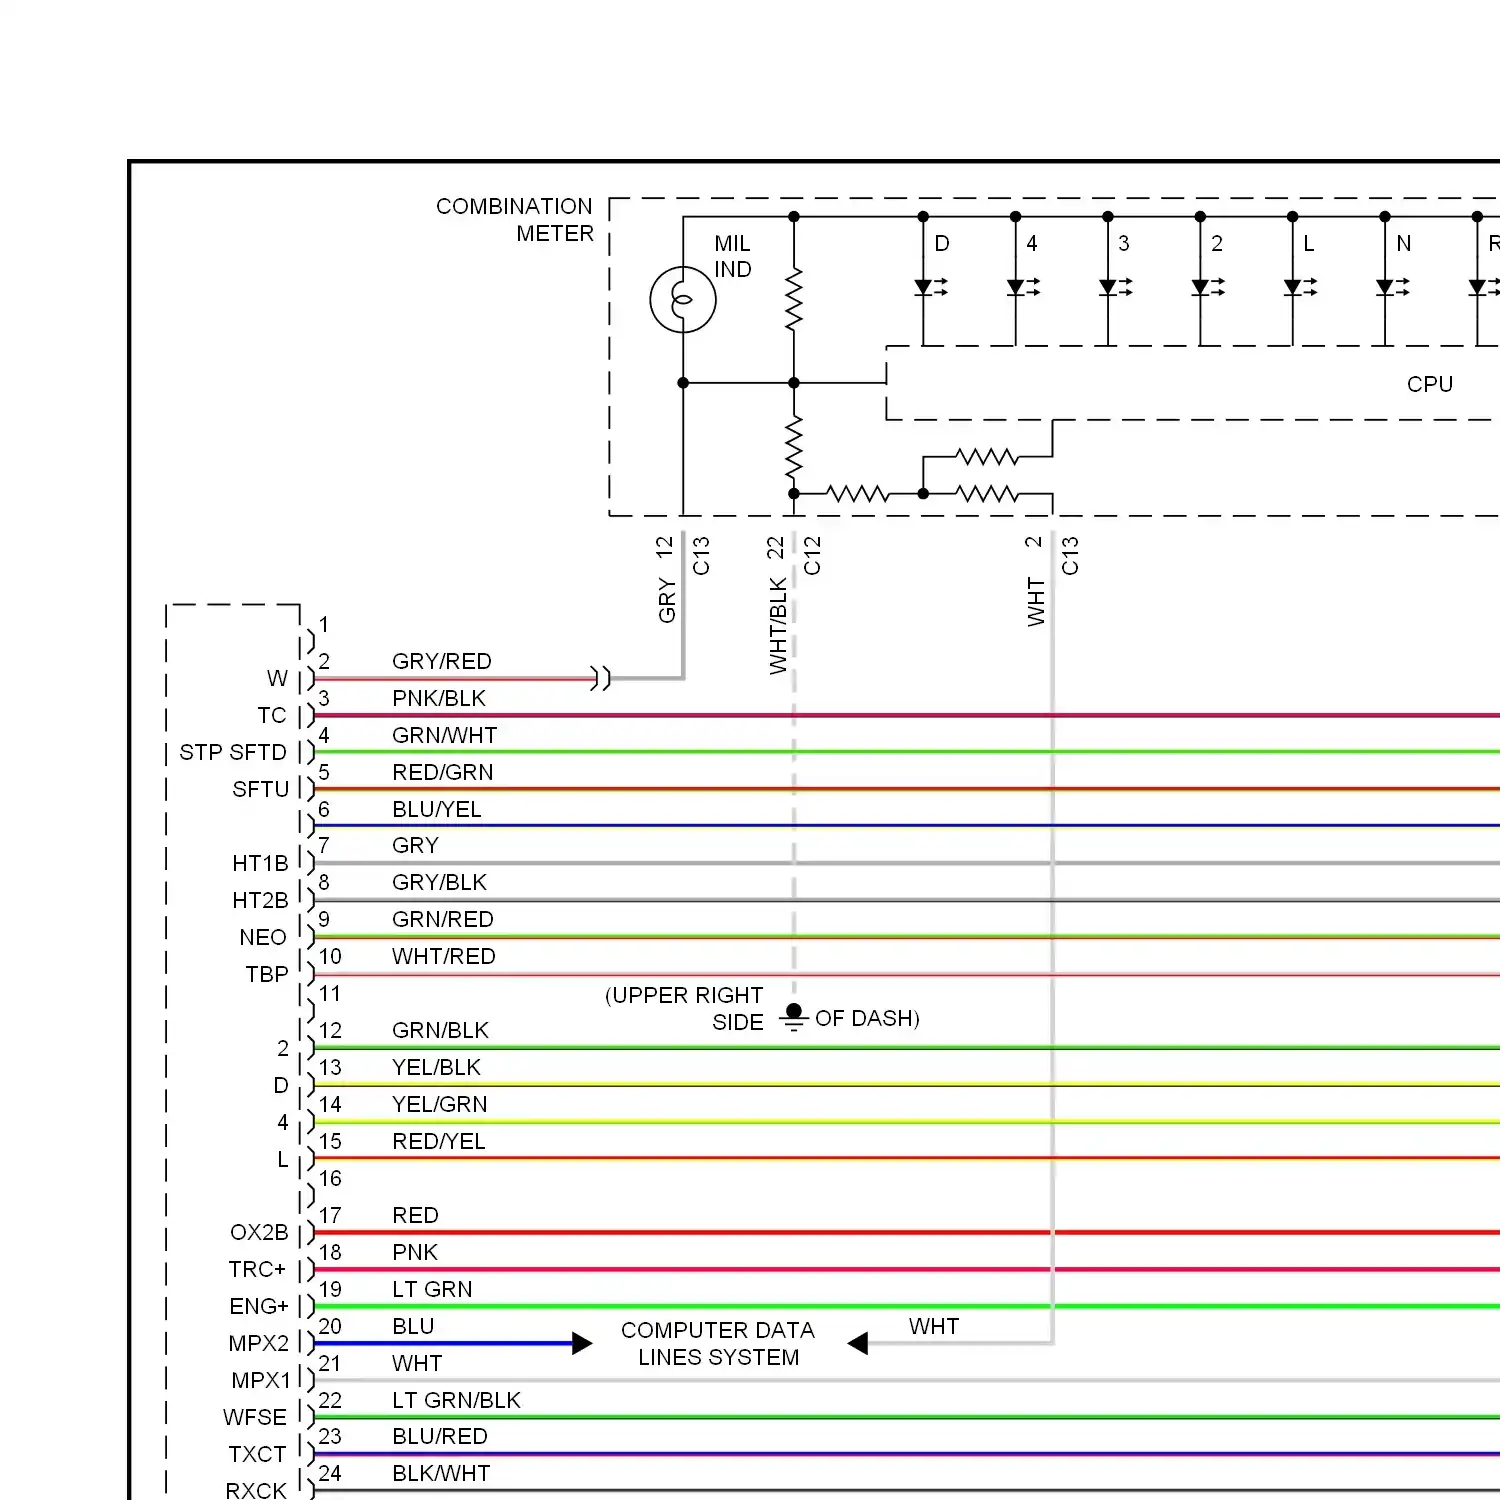Select the L position LED symbol in meter
Image resolution: width=1500 pixels, height=1500 pixels.
pos(1300,288)
